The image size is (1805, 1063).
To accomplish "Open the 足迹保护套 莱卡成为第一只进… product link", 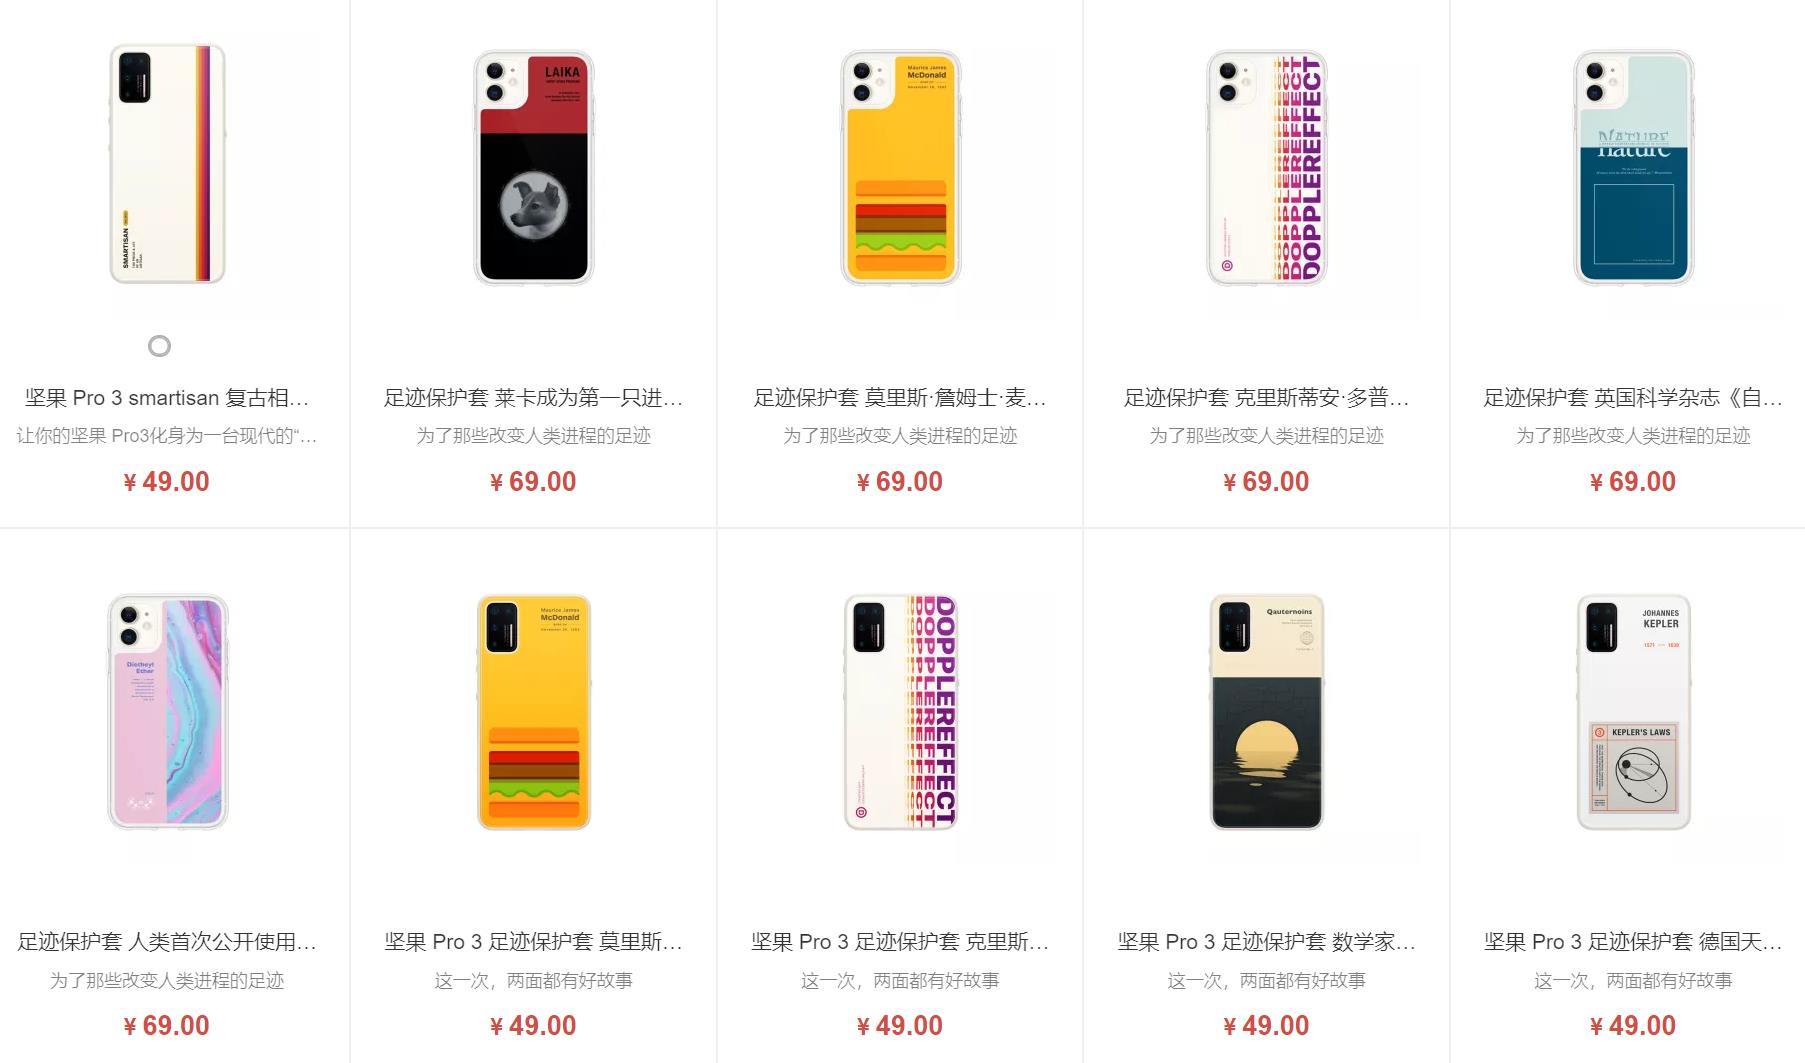I will click(533, 398).
